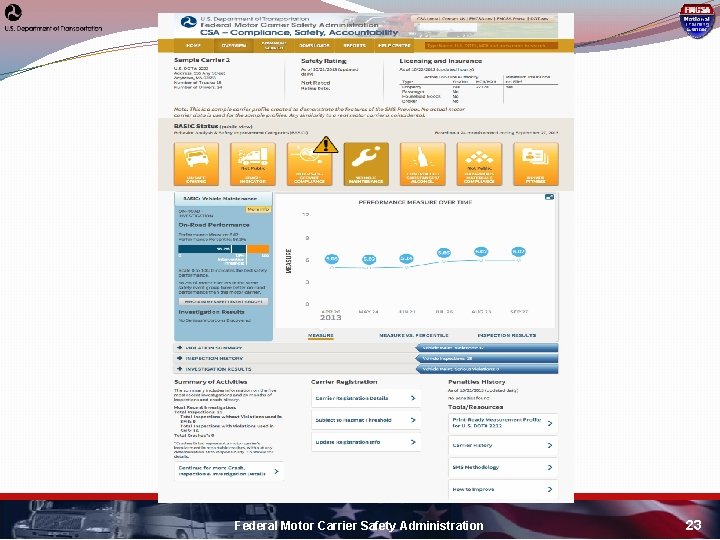Click the April data point on the chart

[x=332, y=259]
